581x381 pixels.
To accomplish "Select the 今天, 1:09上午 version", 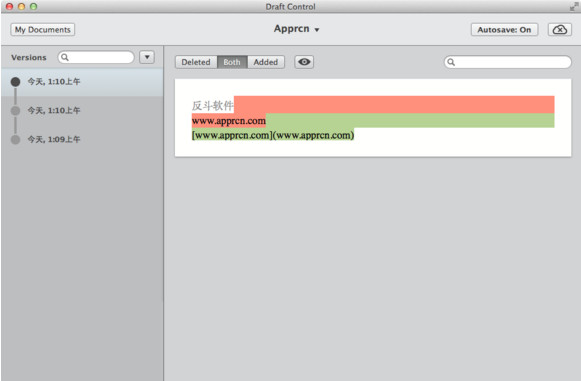I will (x=82, y=139).
